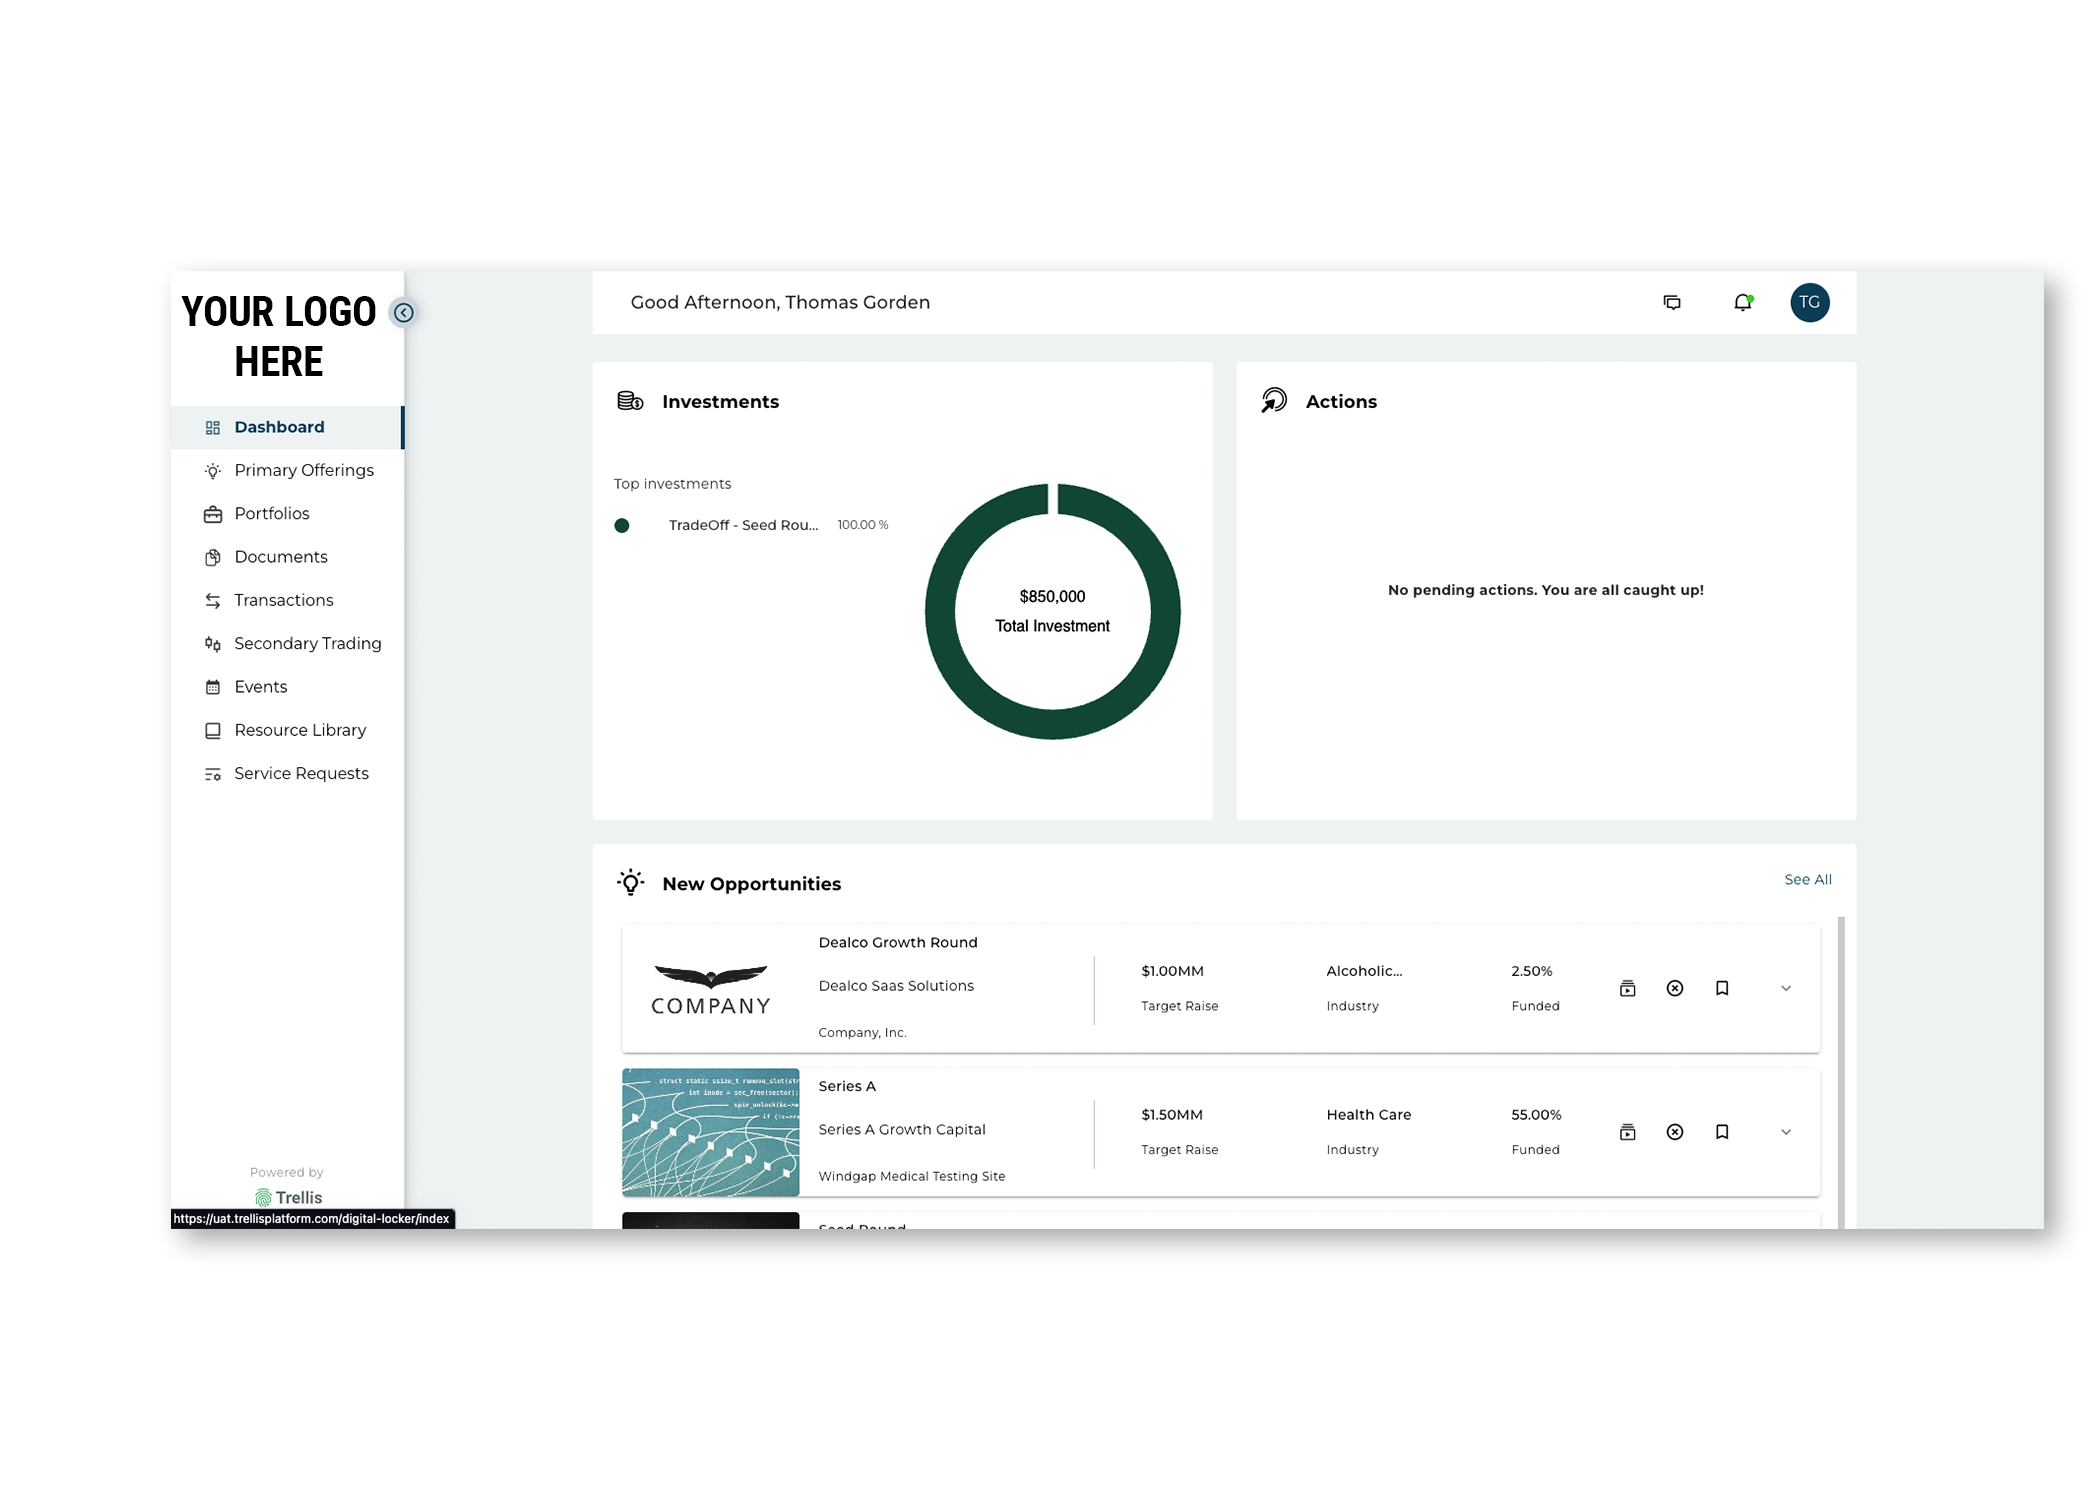
Task: Open Secondary Trading section
Action: [307, 644]
